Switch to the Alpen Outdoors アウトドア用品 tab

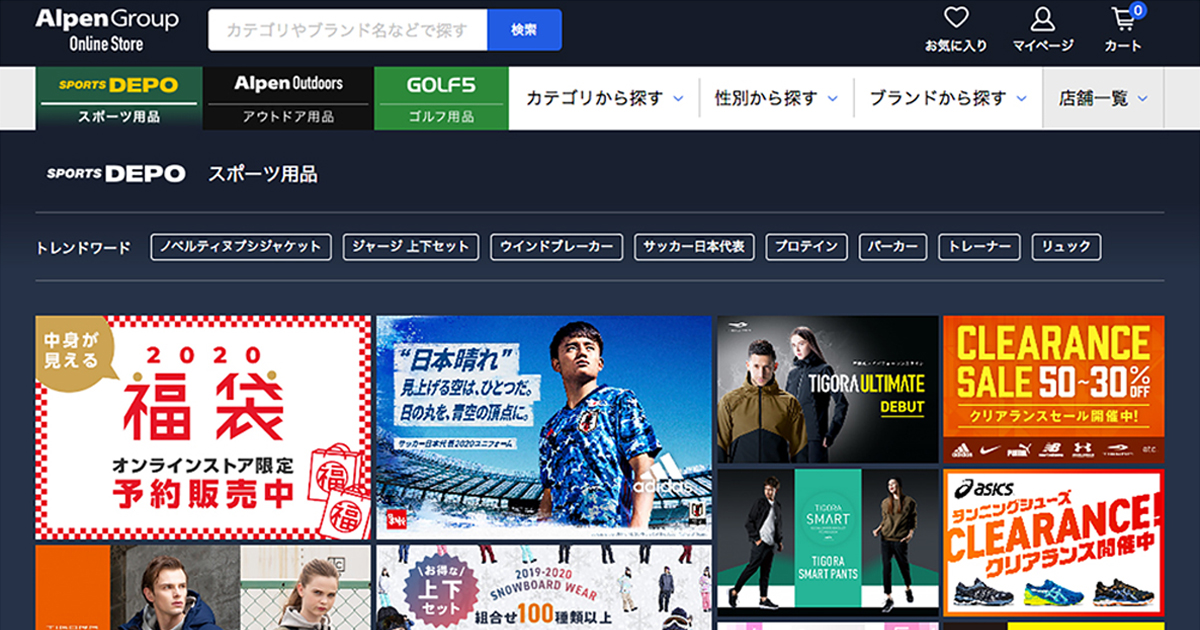pos(288,98)
